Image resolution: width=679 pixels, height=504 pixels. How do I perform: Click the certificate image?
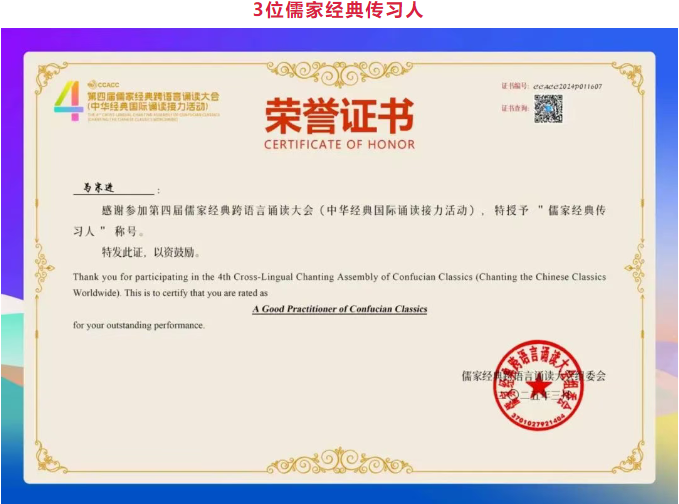340,266
